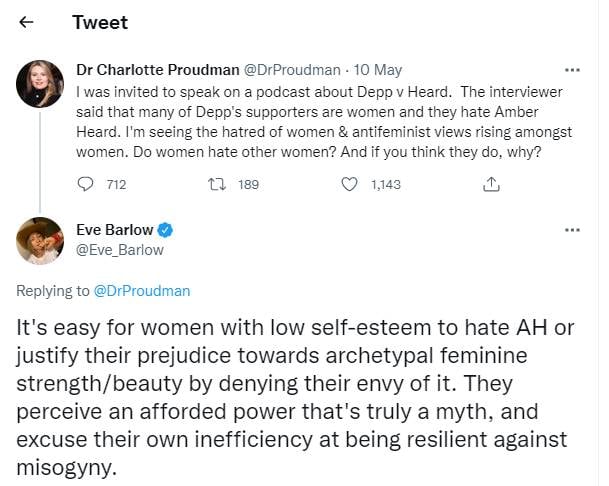The height and width of the screenshot is (486, 609).
Task: Open Eve Barlow's profile picture
Action: coord(41,241)
